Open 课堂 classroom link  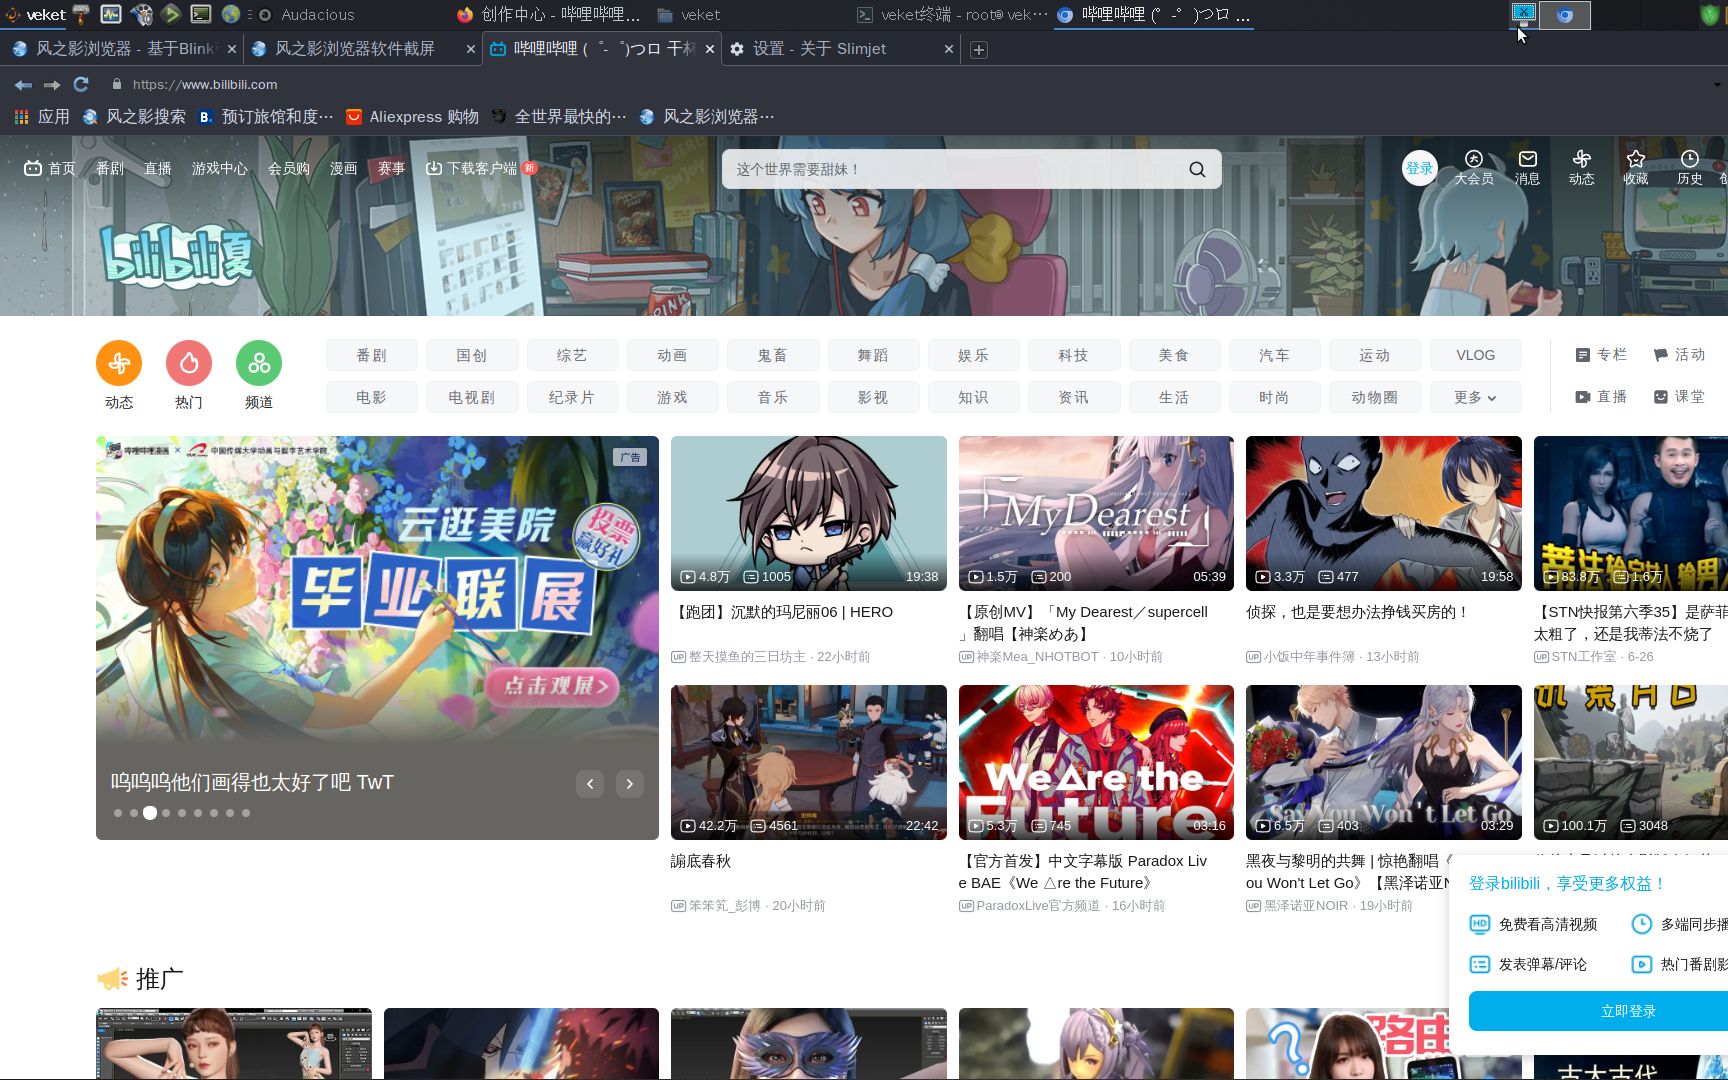pyautogui.click(x=1679, y=397)
